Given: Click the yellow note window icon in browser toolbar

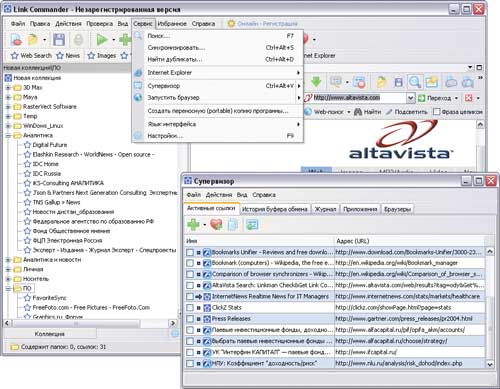Looking at the screenshot, I should point(432,82).
